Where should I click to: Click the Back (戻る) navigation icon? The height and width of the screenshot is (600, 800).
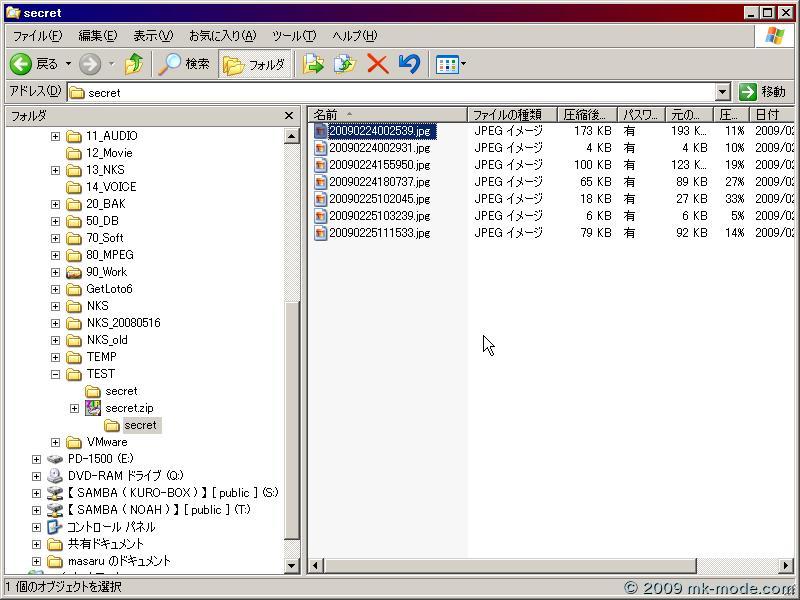22,64
